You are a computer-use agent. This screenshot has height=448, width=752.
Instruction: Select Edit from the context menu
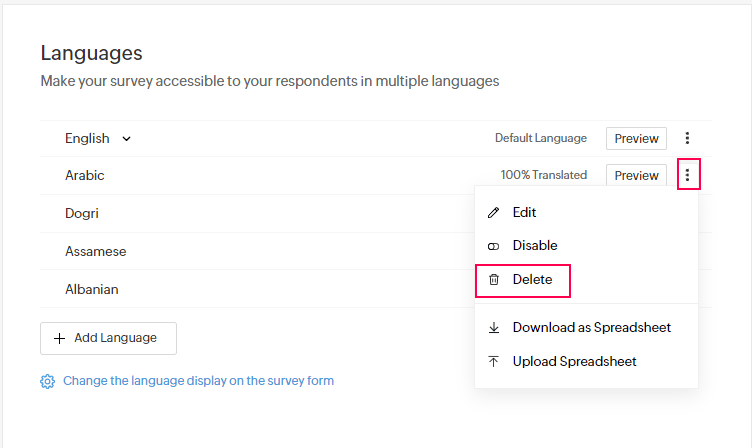click(x=524, y=213)
